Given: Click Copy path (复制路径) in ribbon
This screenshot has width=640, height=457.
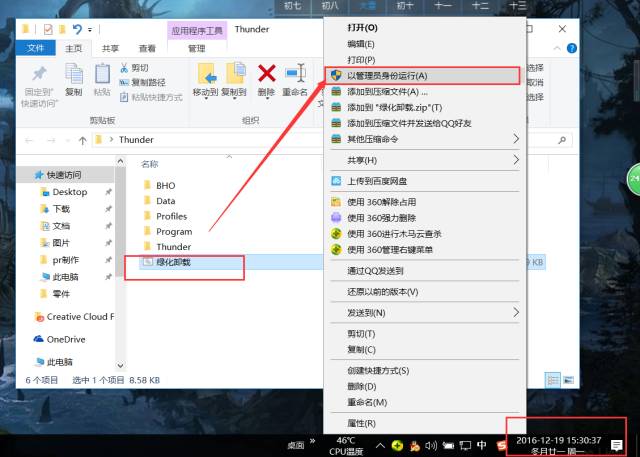Looking at the screenshot, I should click(142, 82).
